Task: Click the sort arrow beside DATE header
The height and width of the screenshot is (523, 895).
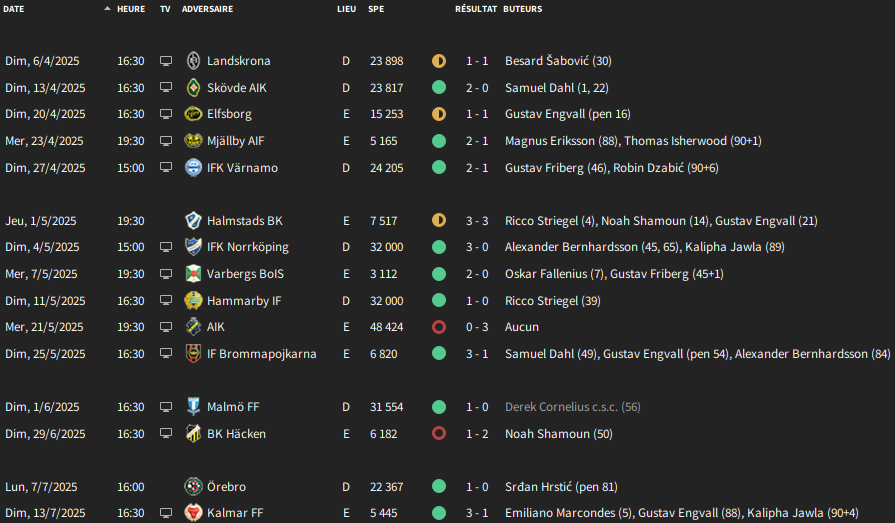Action: (x=107, y=9)
